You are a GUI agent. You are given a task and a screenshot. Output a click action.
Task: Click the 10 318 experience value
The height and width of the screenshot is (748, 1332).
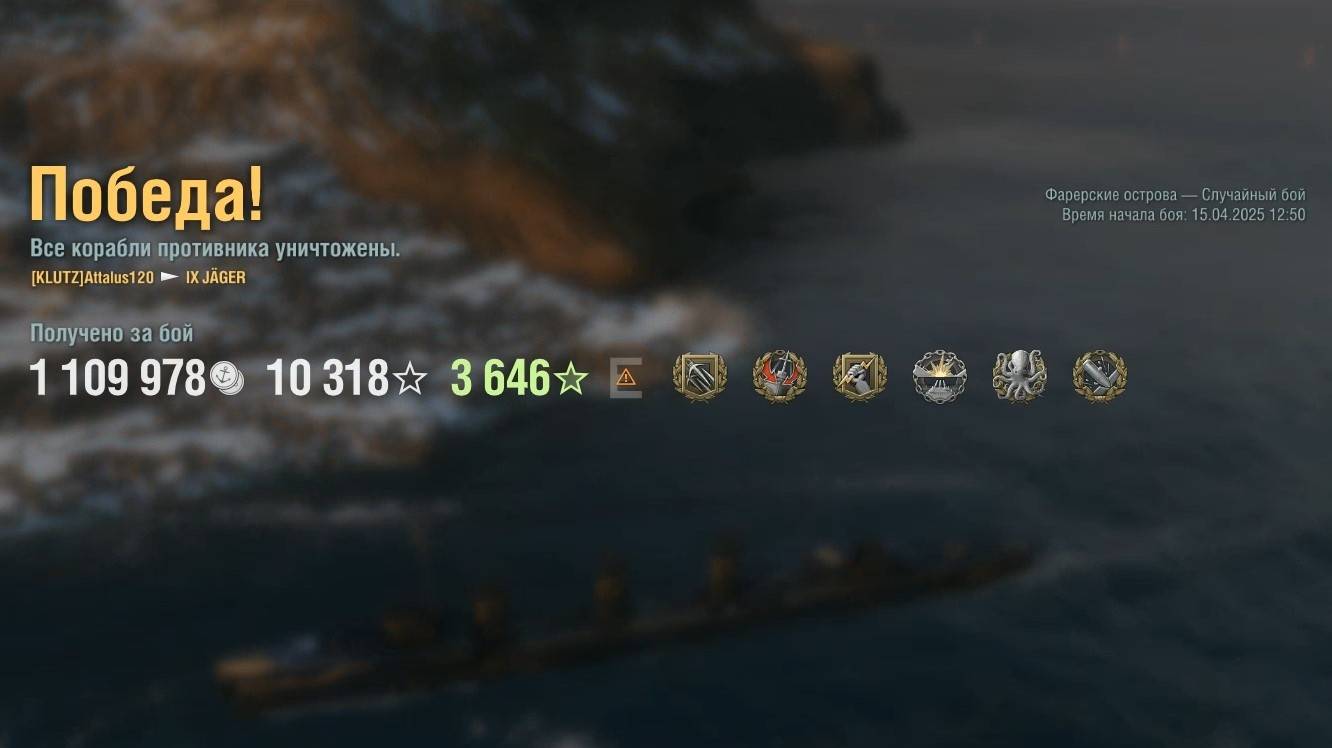[x=328, y=379]
